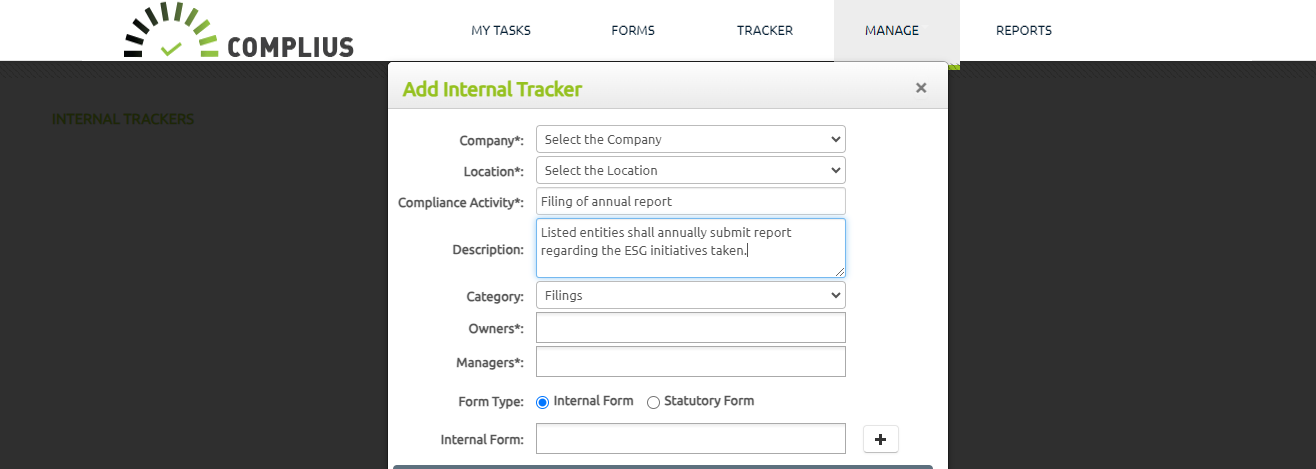Switch to the Tracker menu

[x=765, y=30]
